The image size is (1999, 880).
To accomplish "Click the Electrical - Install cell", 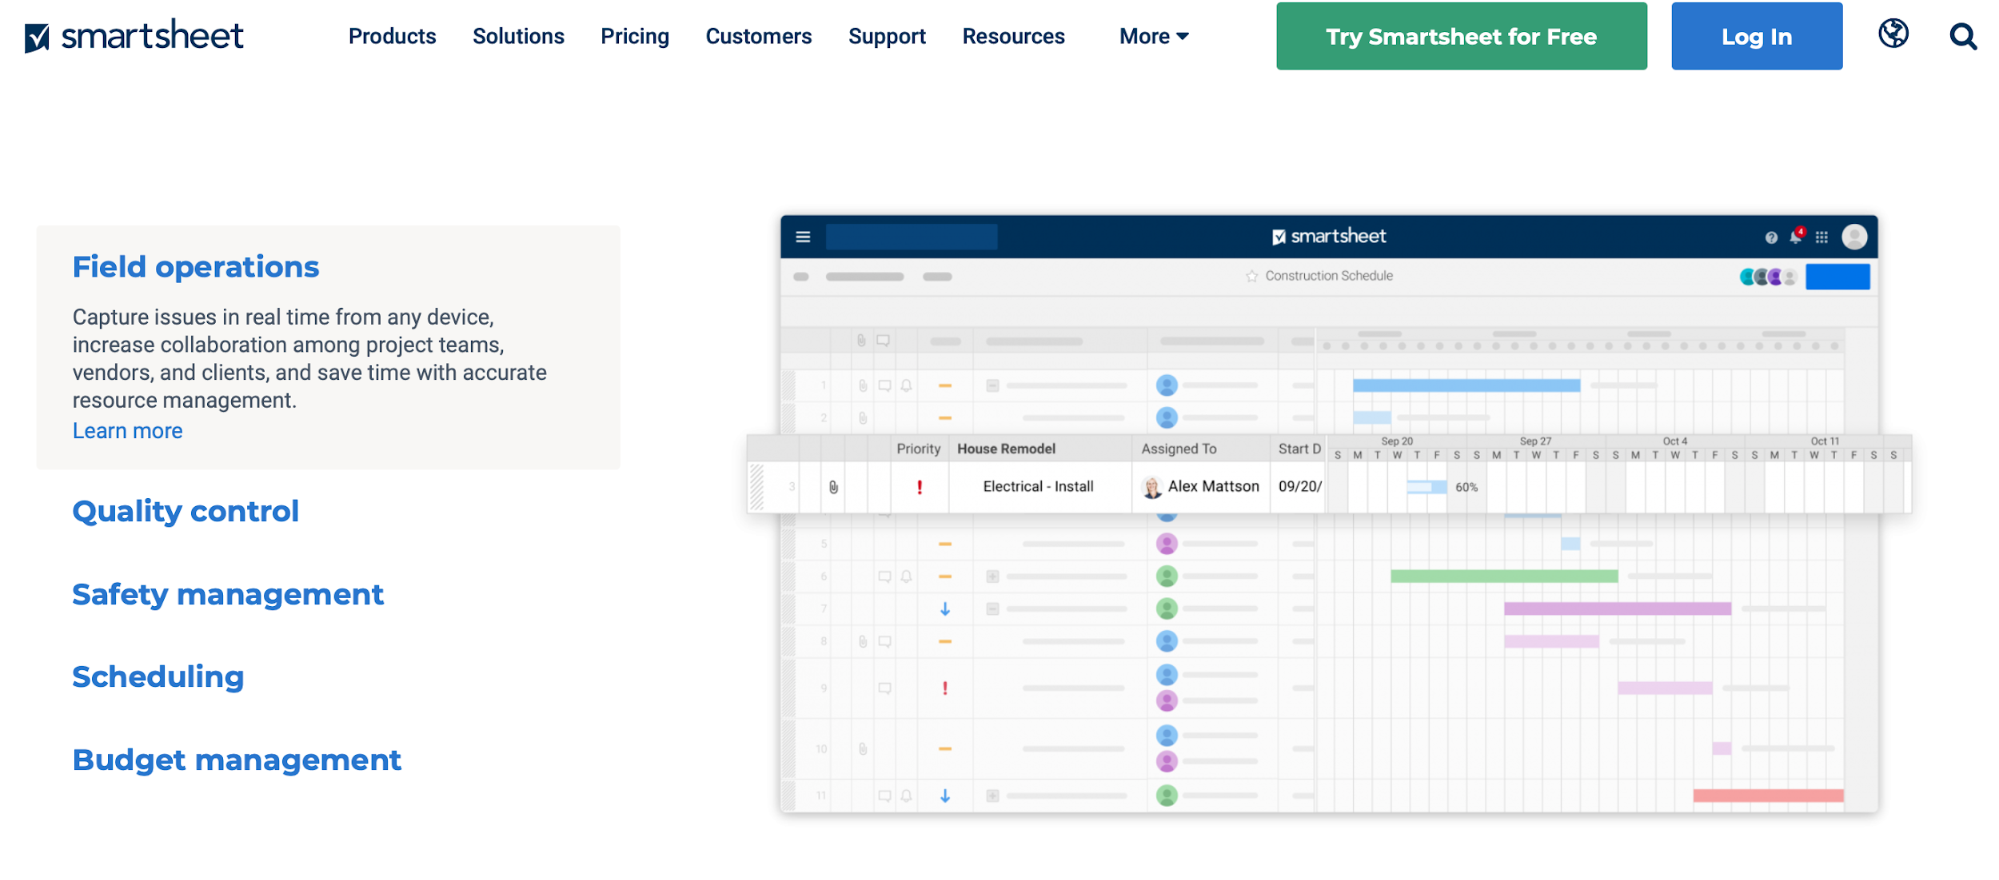I will [x=1038, y=487].
